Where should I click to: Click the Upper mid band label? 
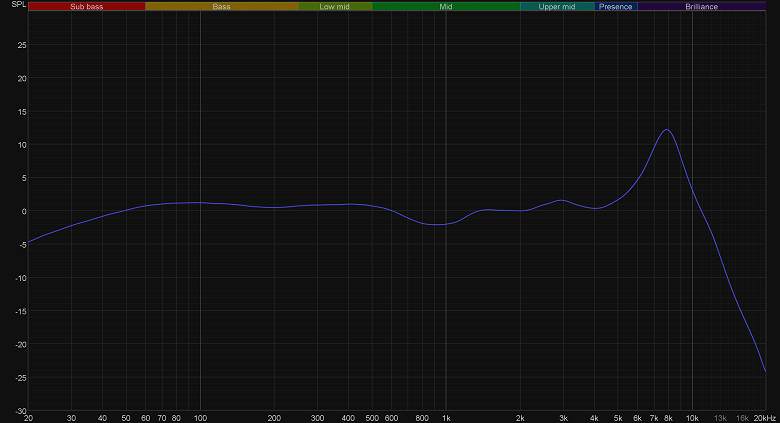[x=557, y=6]
